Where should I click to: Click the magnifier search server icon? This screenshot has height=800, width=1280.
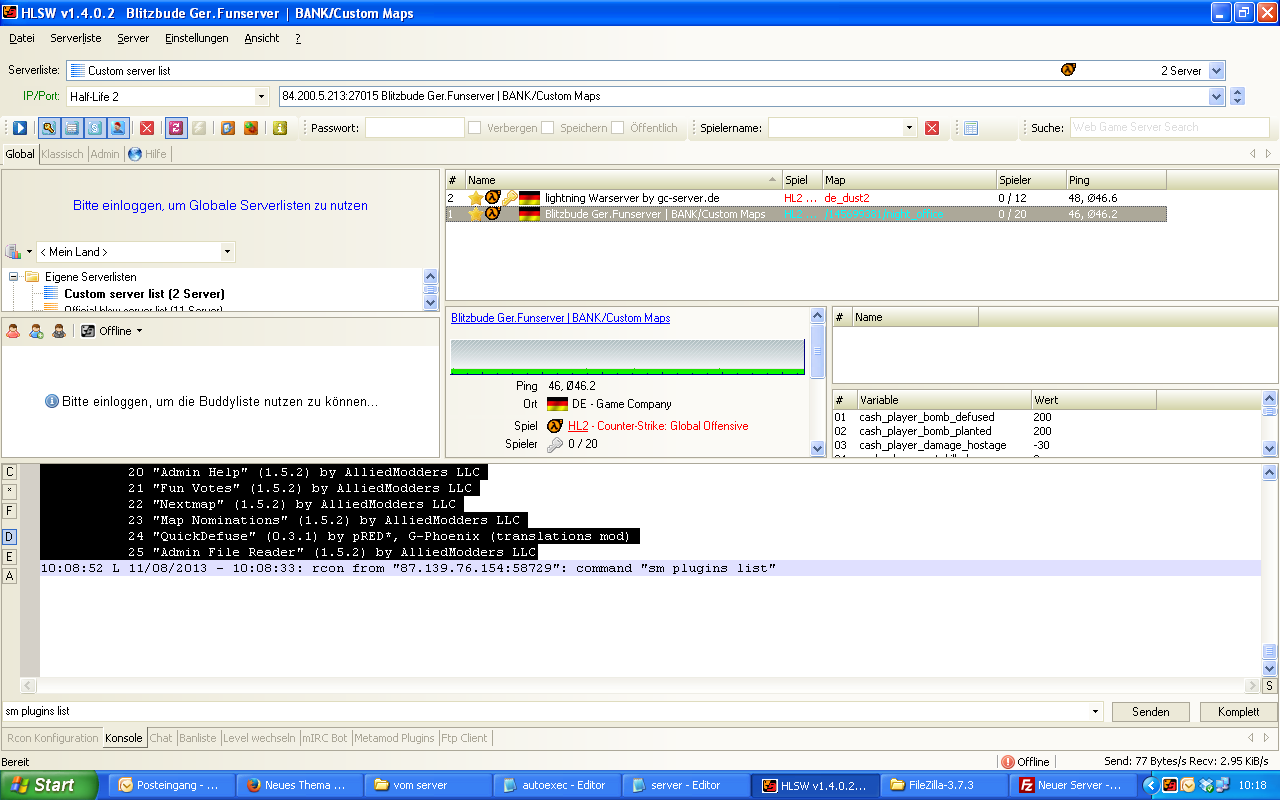[x=48, y=128]
